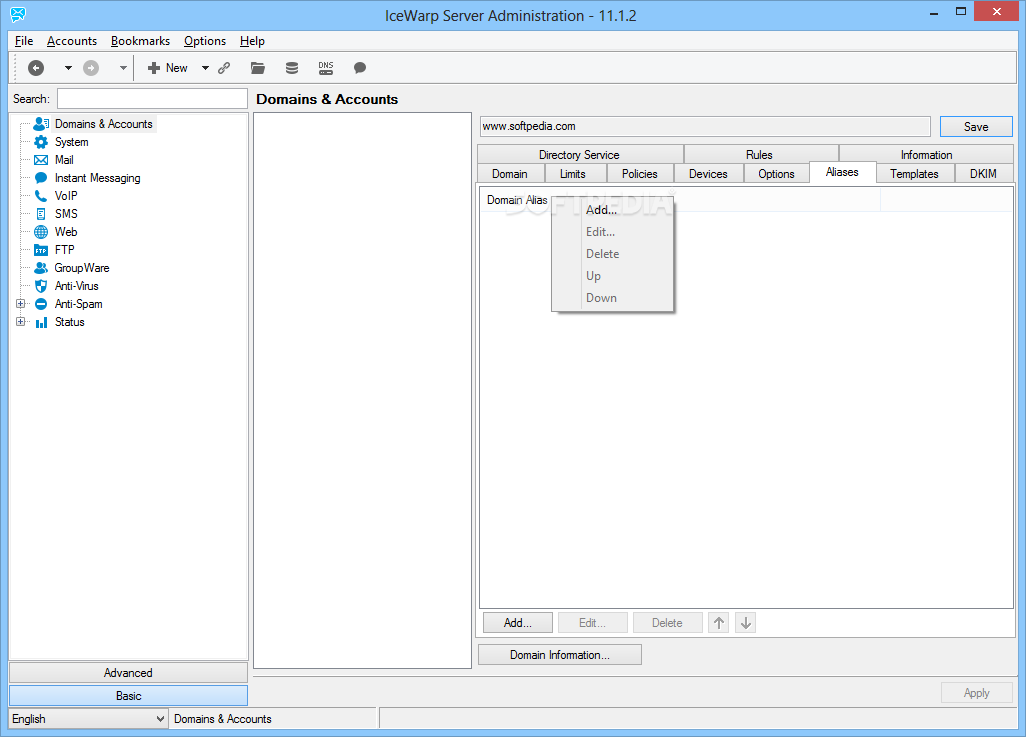1026x737 pixels.
Task: Switch to the Rules tab
Action: 760,154
